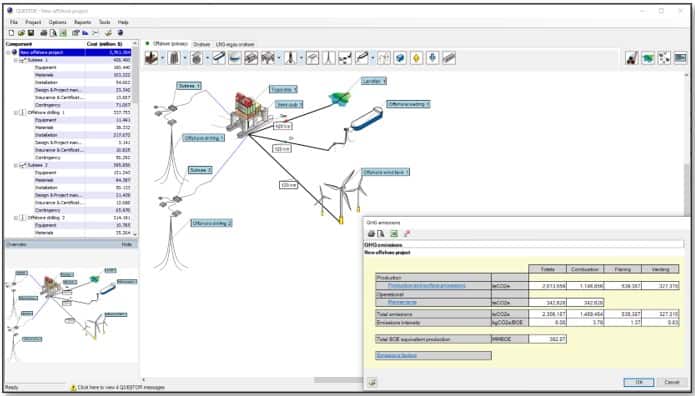
Task: Select the blue cube component icon
Action: pos(400,58)
